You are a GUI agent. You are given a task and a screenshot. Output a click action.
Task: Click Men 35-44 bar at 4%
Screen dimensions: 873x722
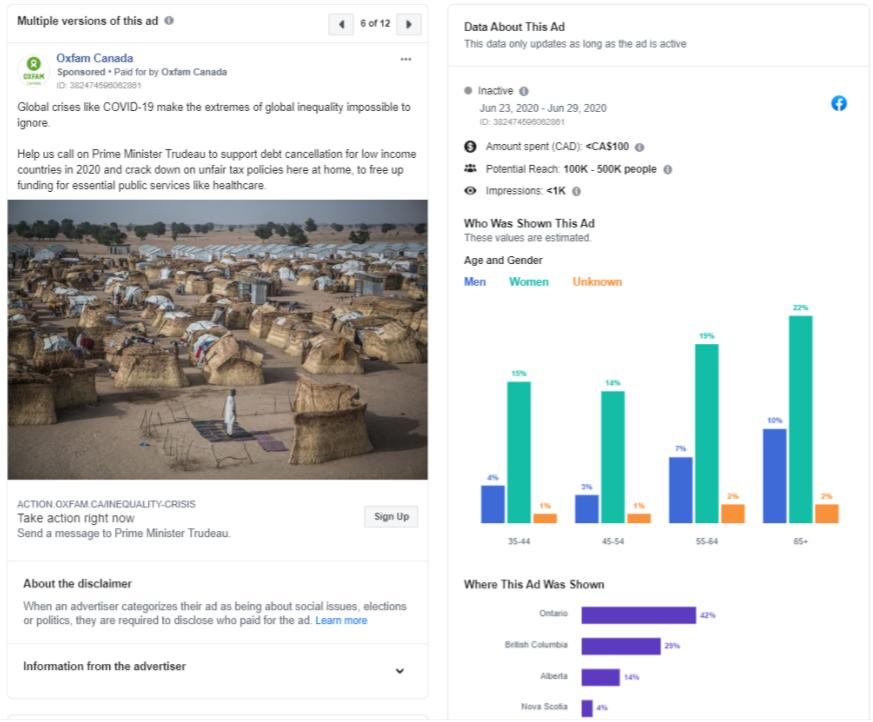[493, 504]
